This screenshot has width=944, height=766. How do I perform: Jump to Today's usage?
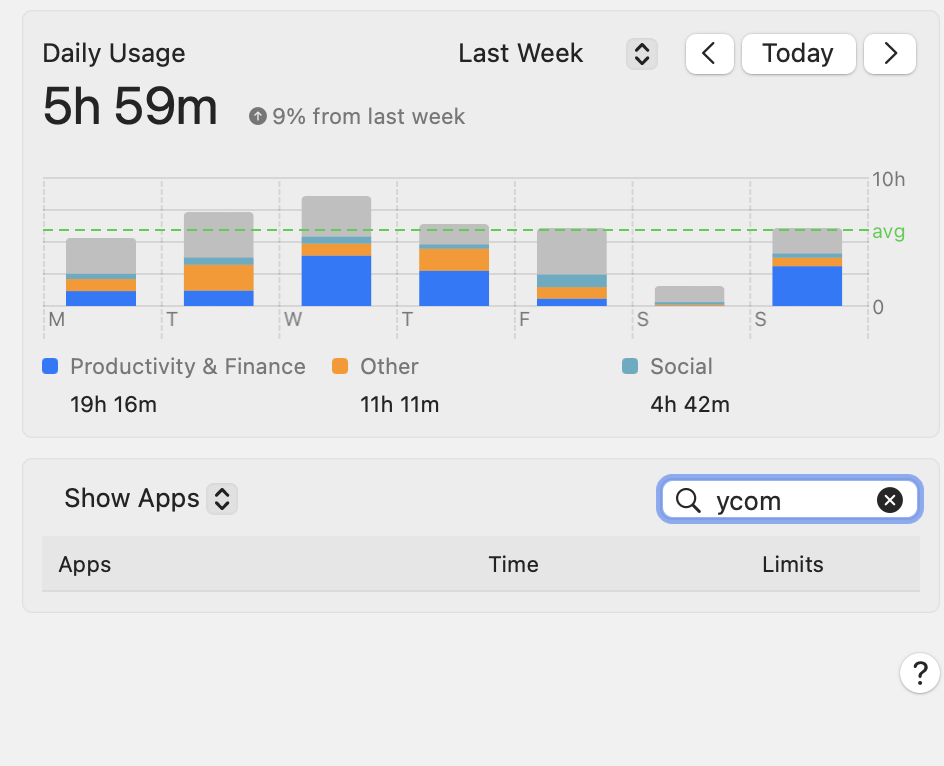797,54
